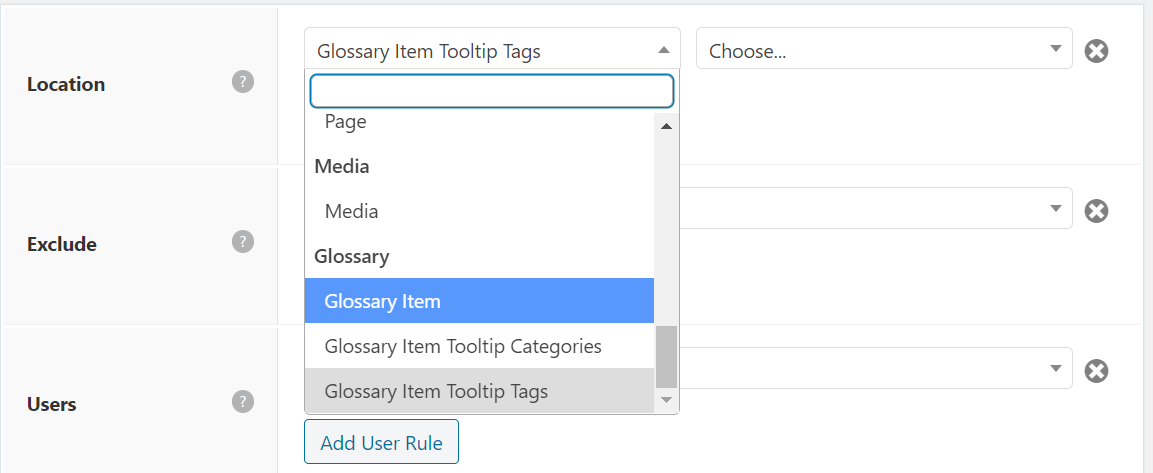This screenshot has height=473, width=1153.
Task: Select the Media option under Media group
Action: tap(479, 211)
